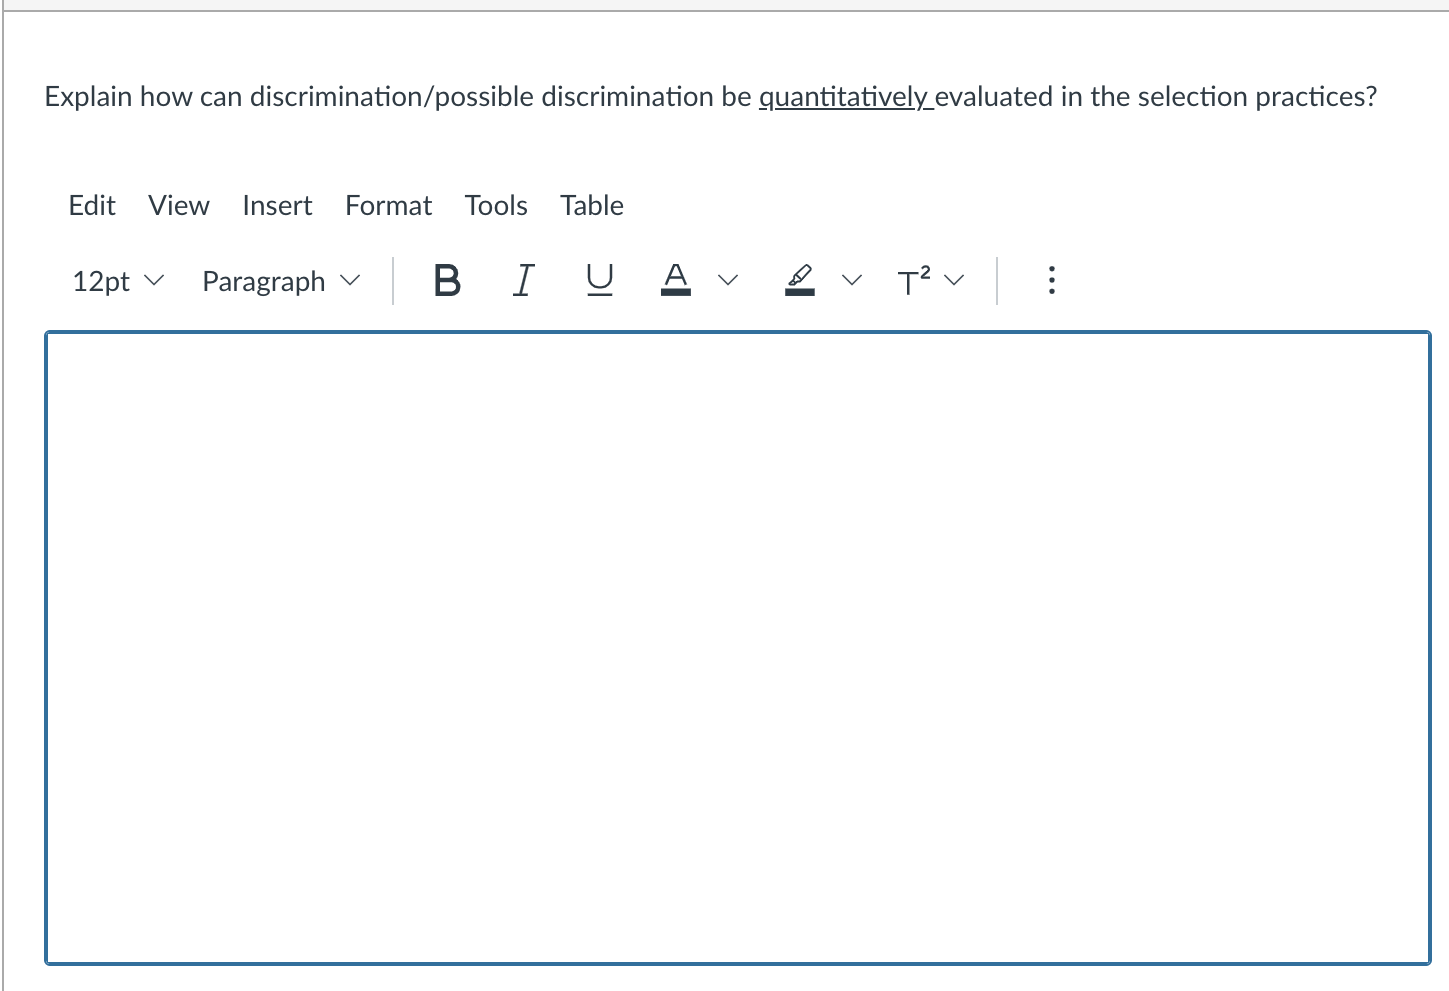Open the Table menu

pyautogui.click(x=591, y=205)
